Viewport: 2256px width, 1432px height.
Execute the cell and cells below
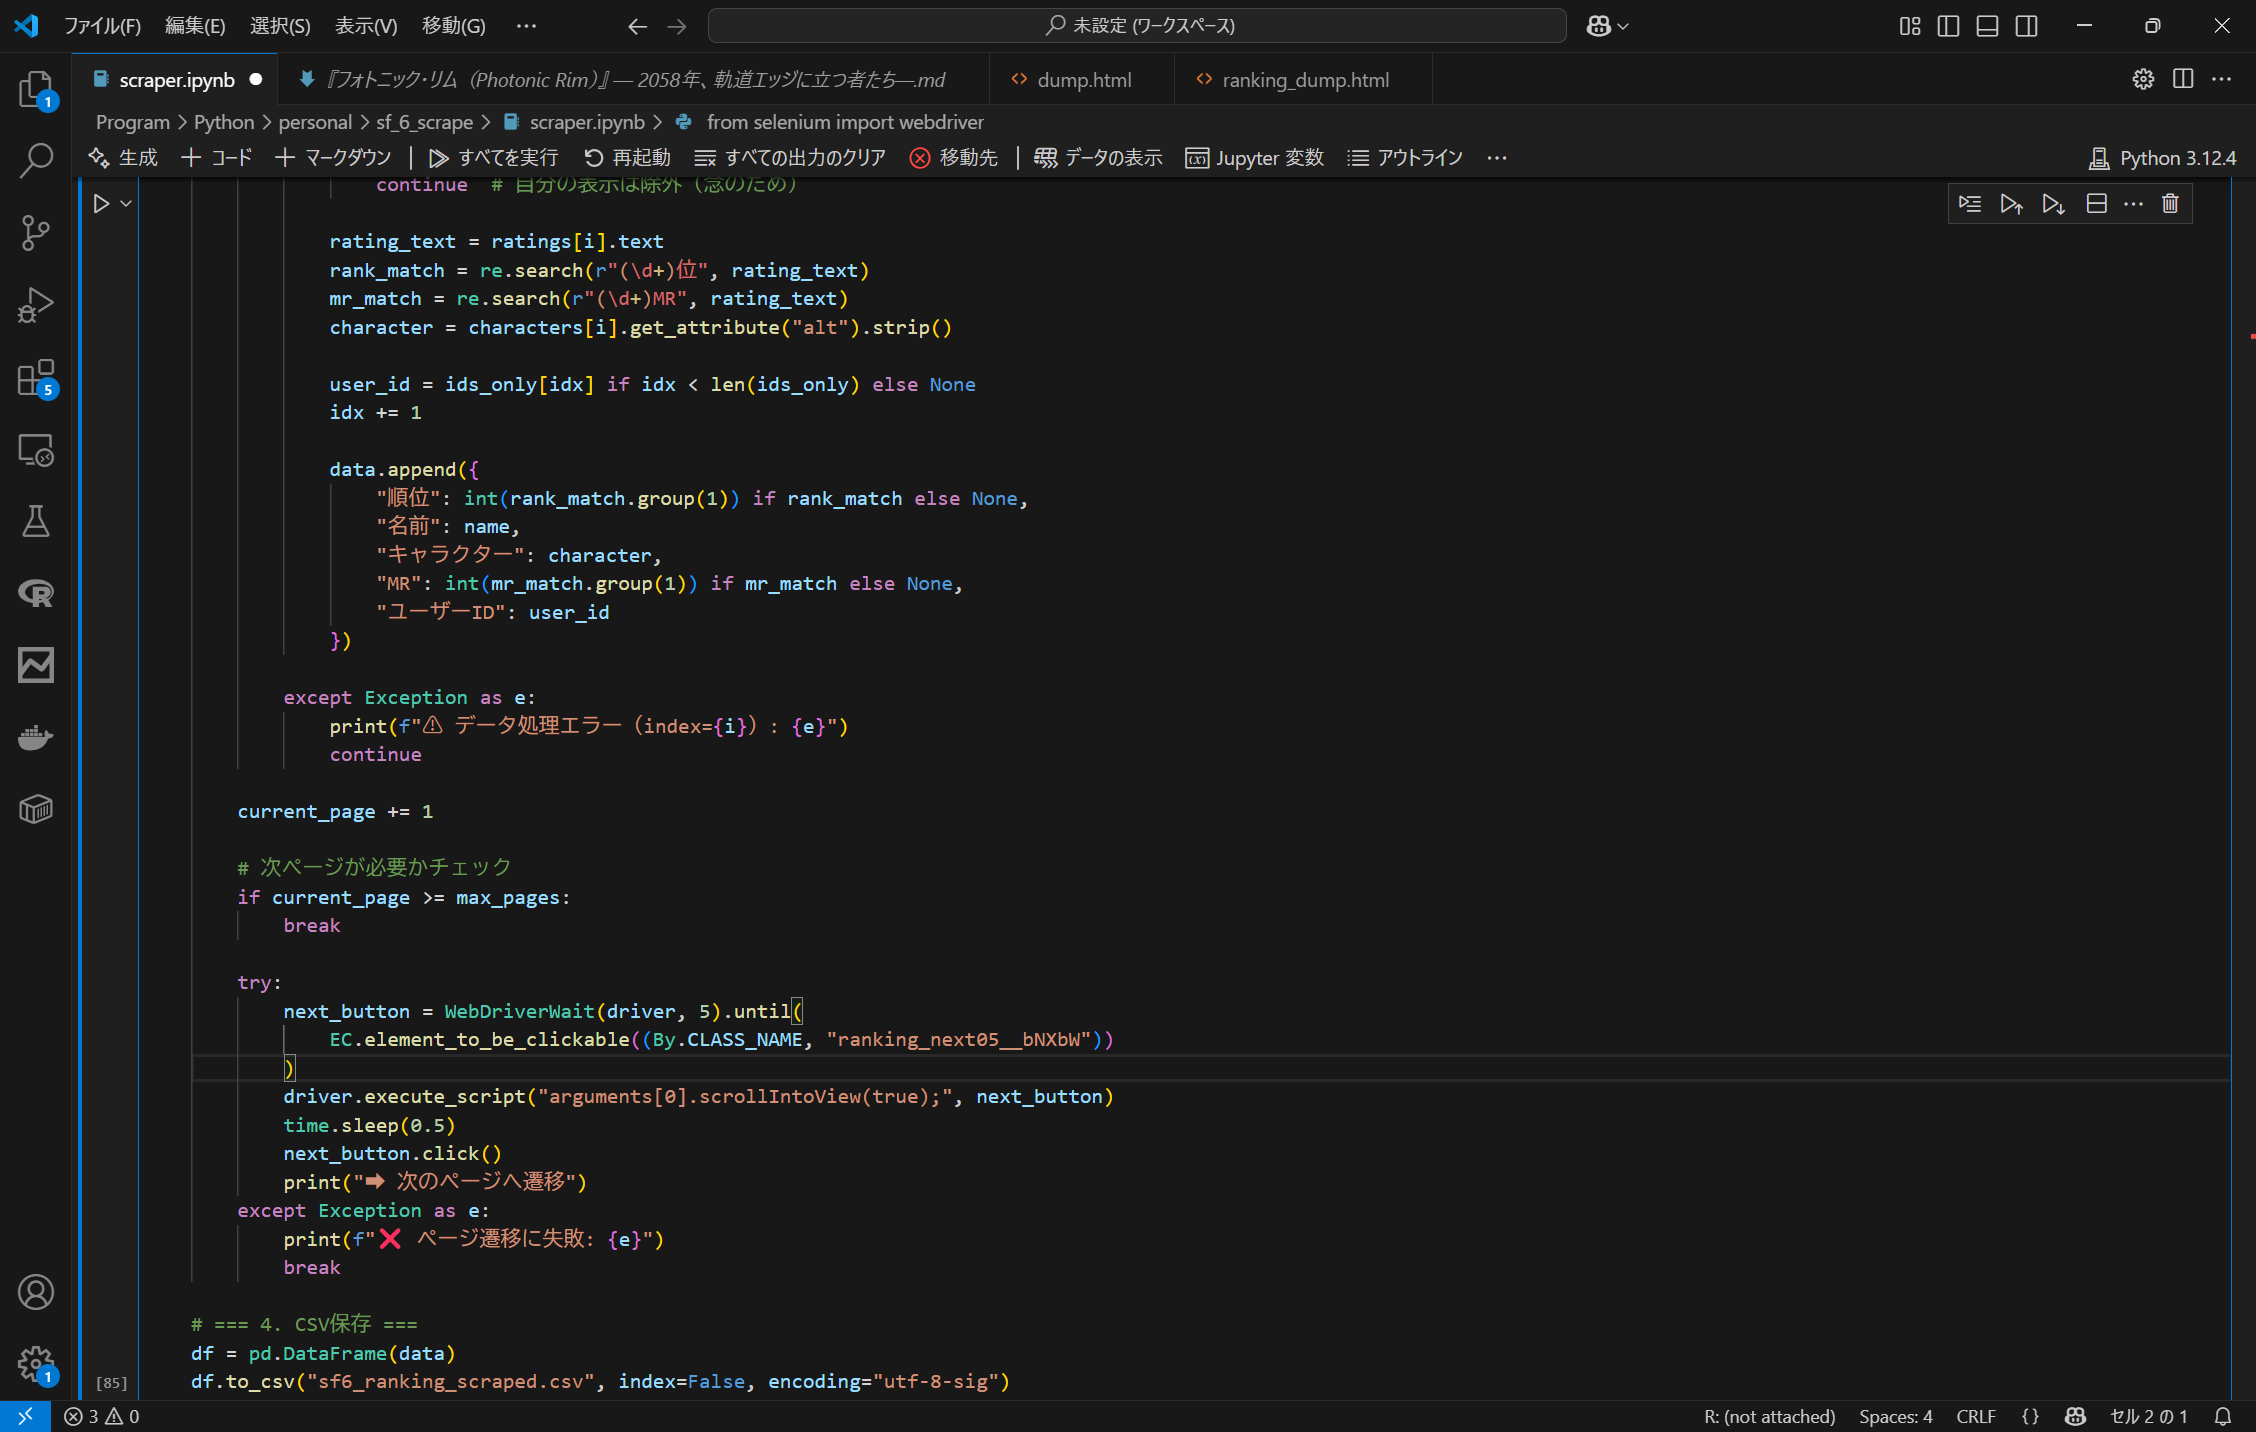[2053, 204]
